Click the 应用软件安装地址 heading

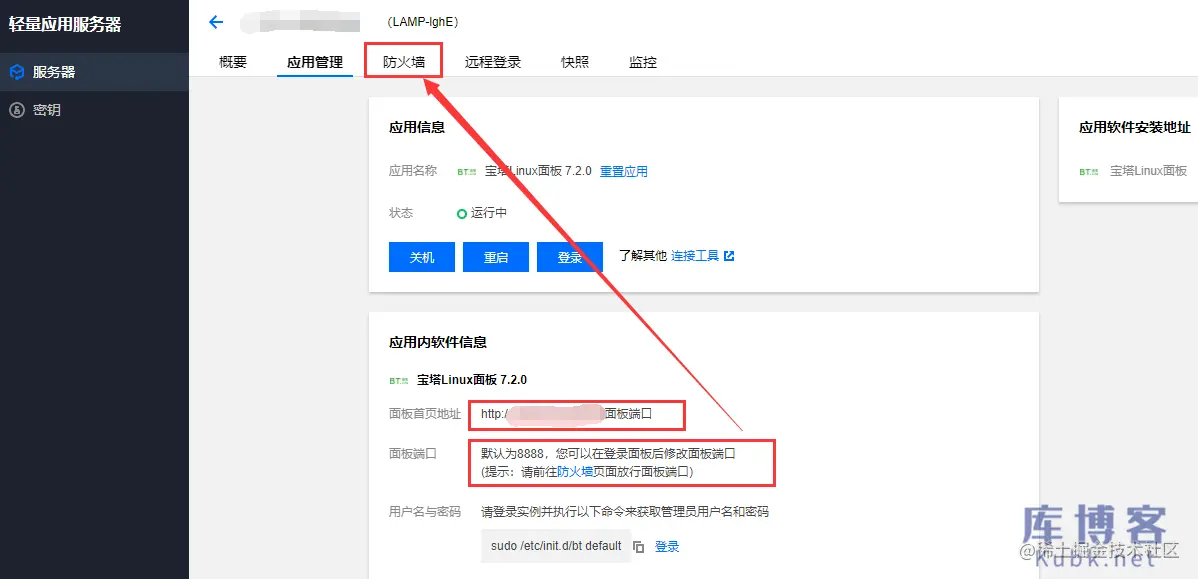(1135, 128)
